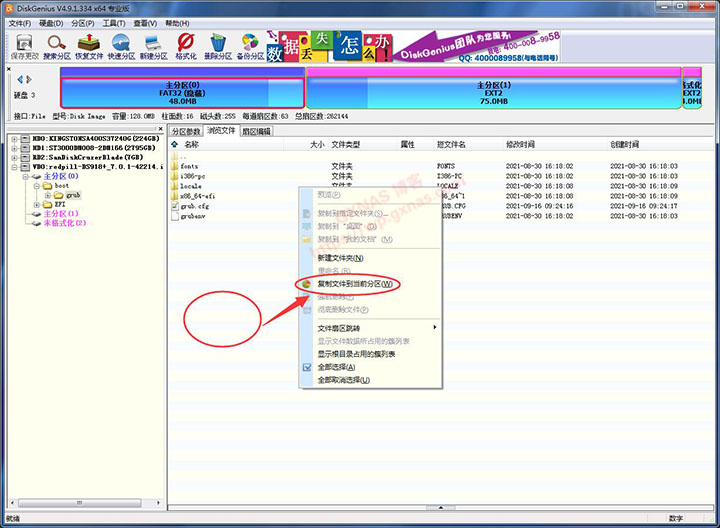Open the 文件扇区跳转 submenu arrow
Image resolution: width=720 pixels, height=528 pixels.
[434, 328]
